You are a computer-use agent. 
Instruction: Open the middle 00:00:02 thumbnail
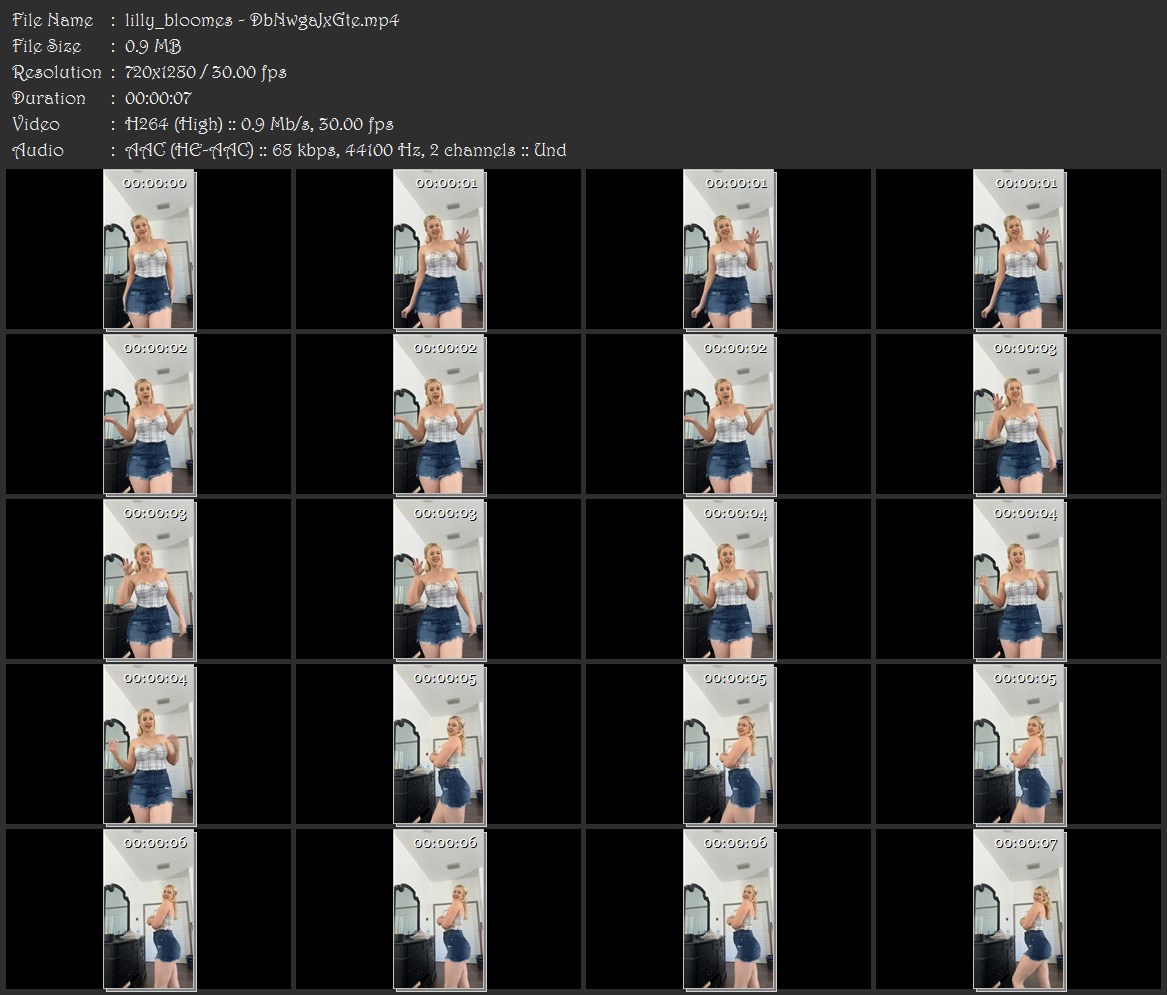439,415
